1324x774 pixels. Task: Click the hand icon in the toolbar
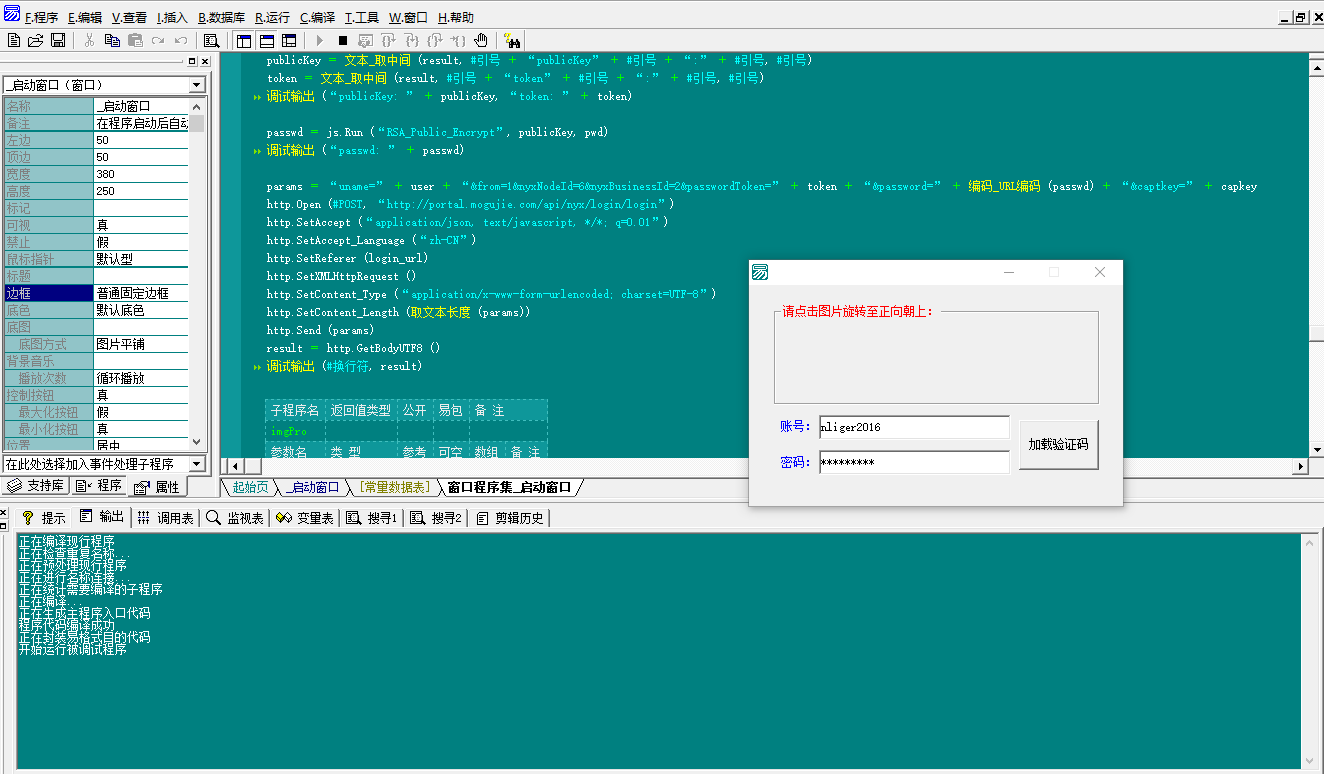[481, 41]
